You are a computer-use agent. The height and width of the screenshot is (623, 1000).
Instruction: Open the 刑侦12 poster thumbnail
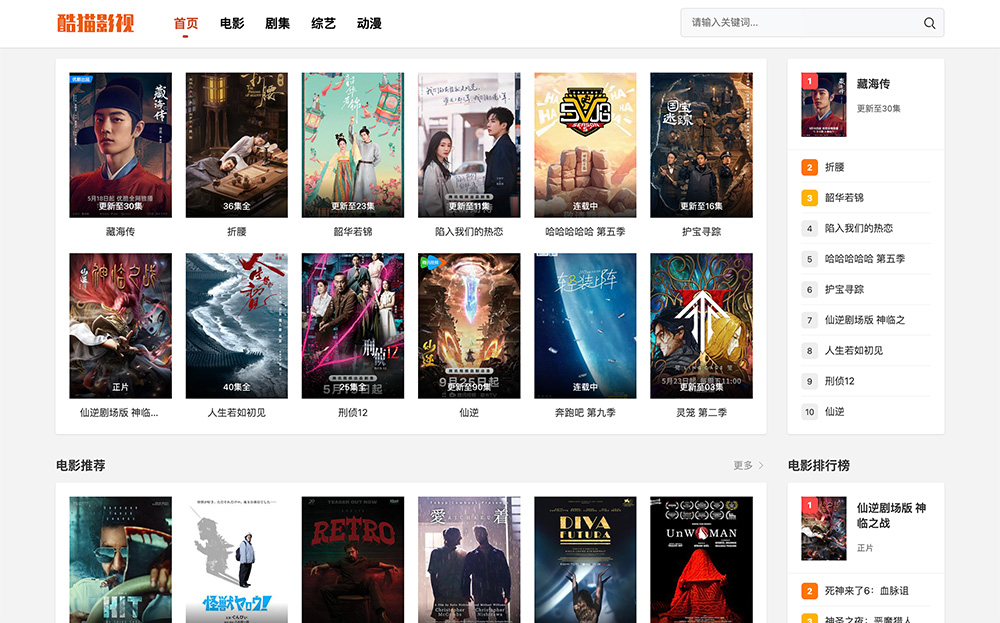click(353, 326)
